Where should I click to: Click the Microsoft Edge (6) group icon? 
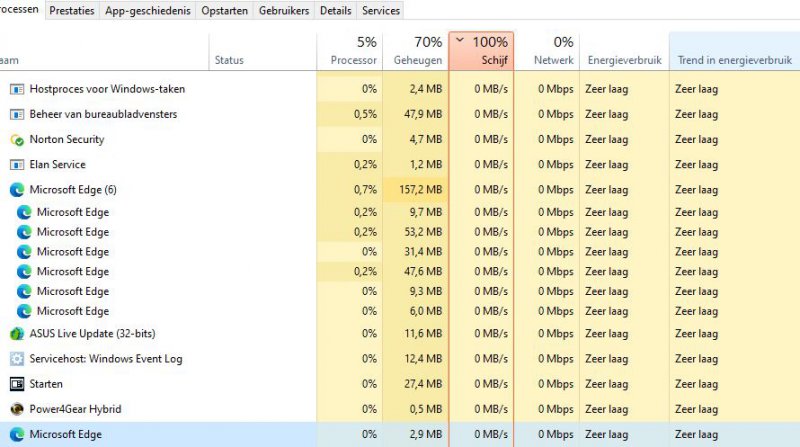[17, 190]
